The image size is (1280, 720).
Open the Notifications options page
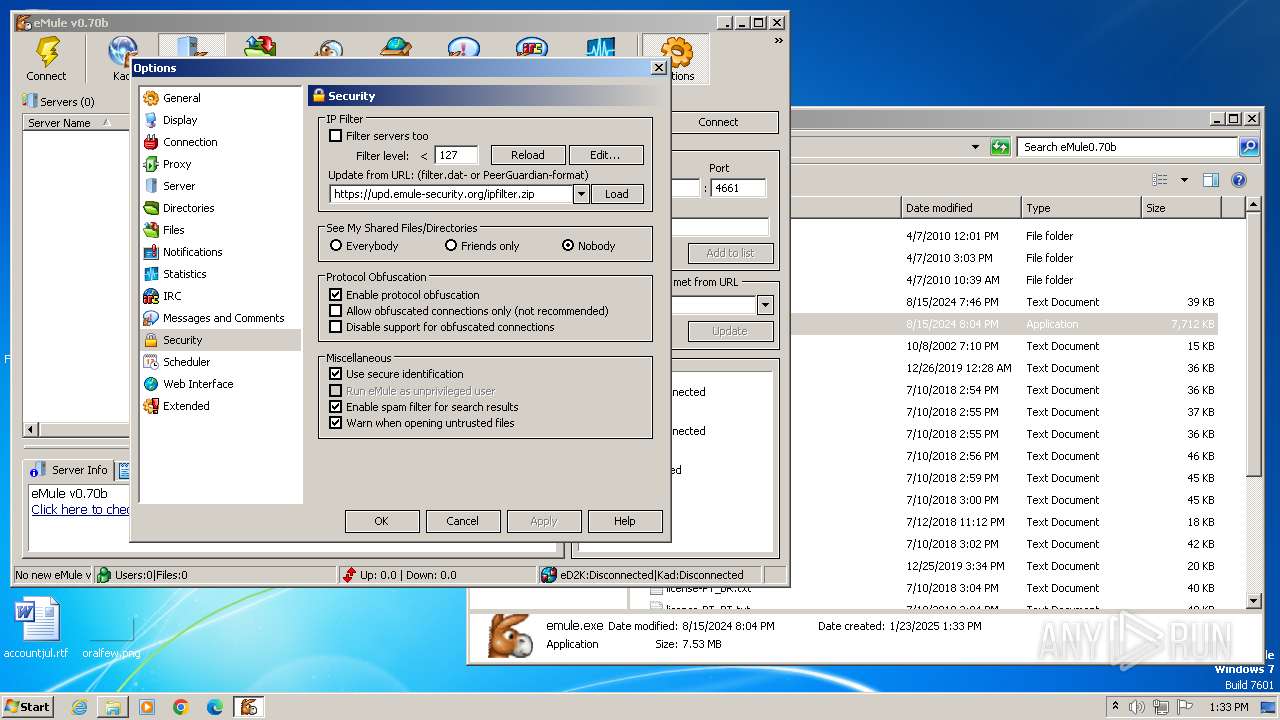pos(193,252)
